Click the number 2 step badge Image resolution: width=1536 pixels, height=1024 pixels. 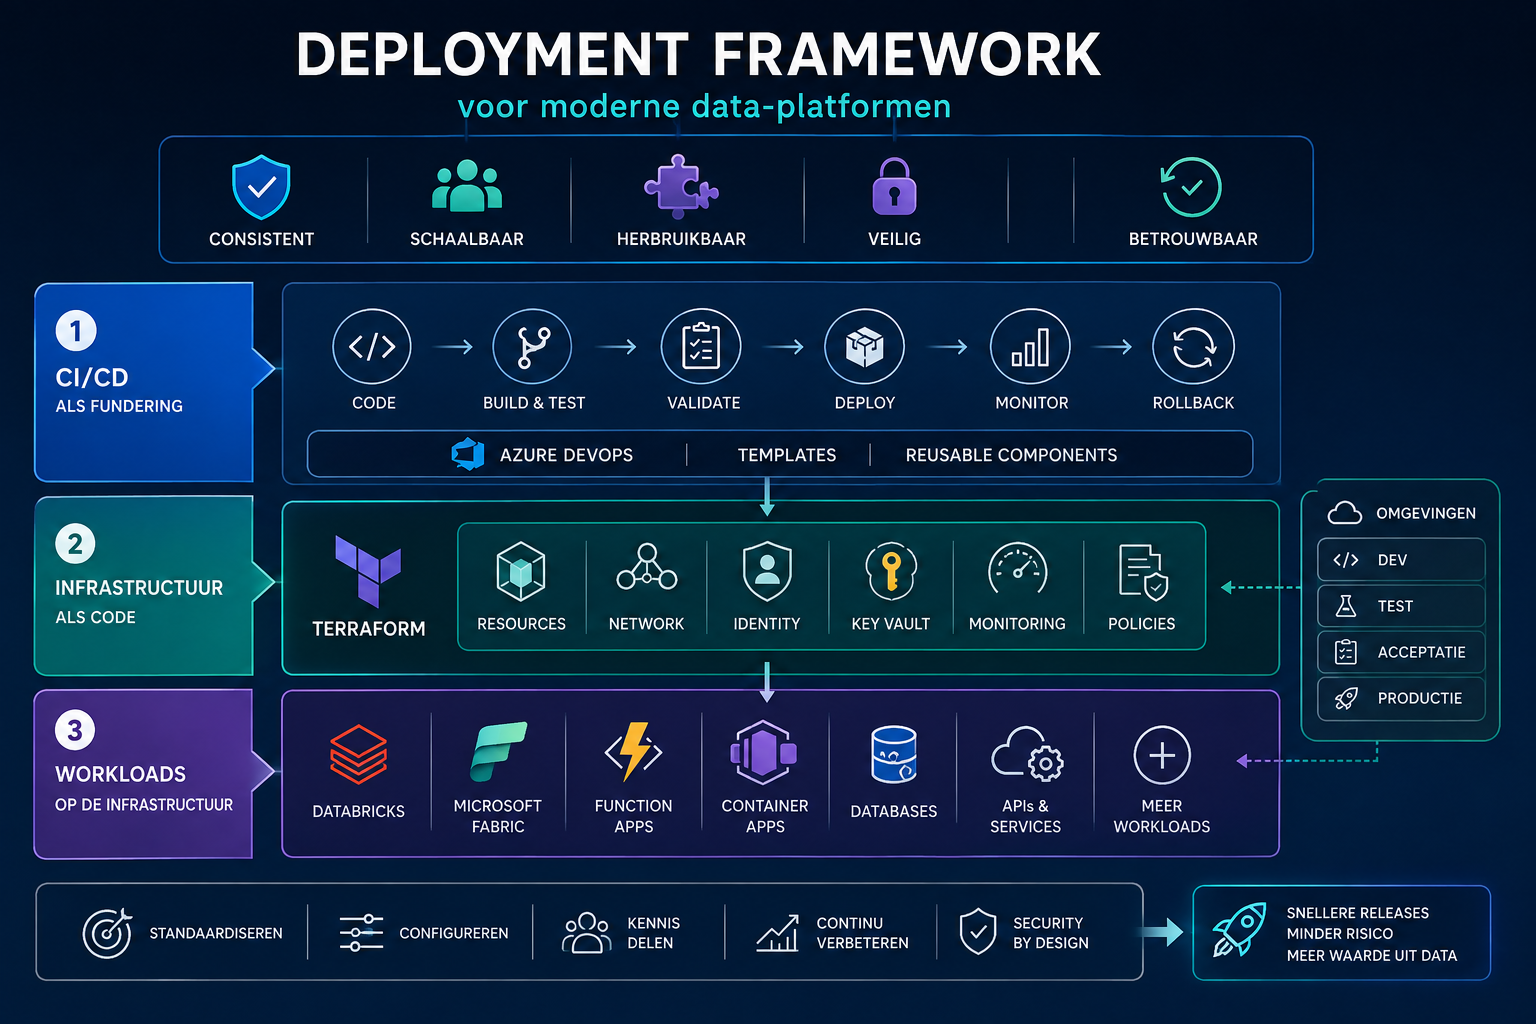76,544
